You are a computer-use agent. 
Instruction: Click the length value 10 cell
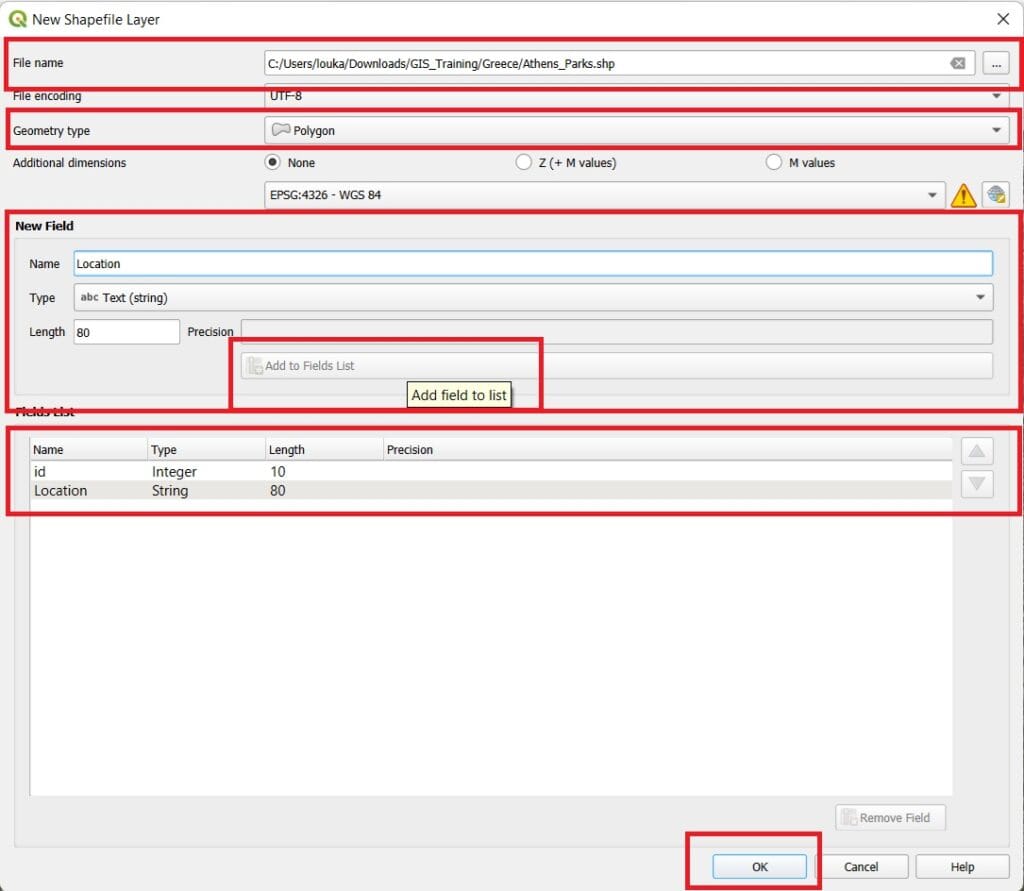[278, 472]
